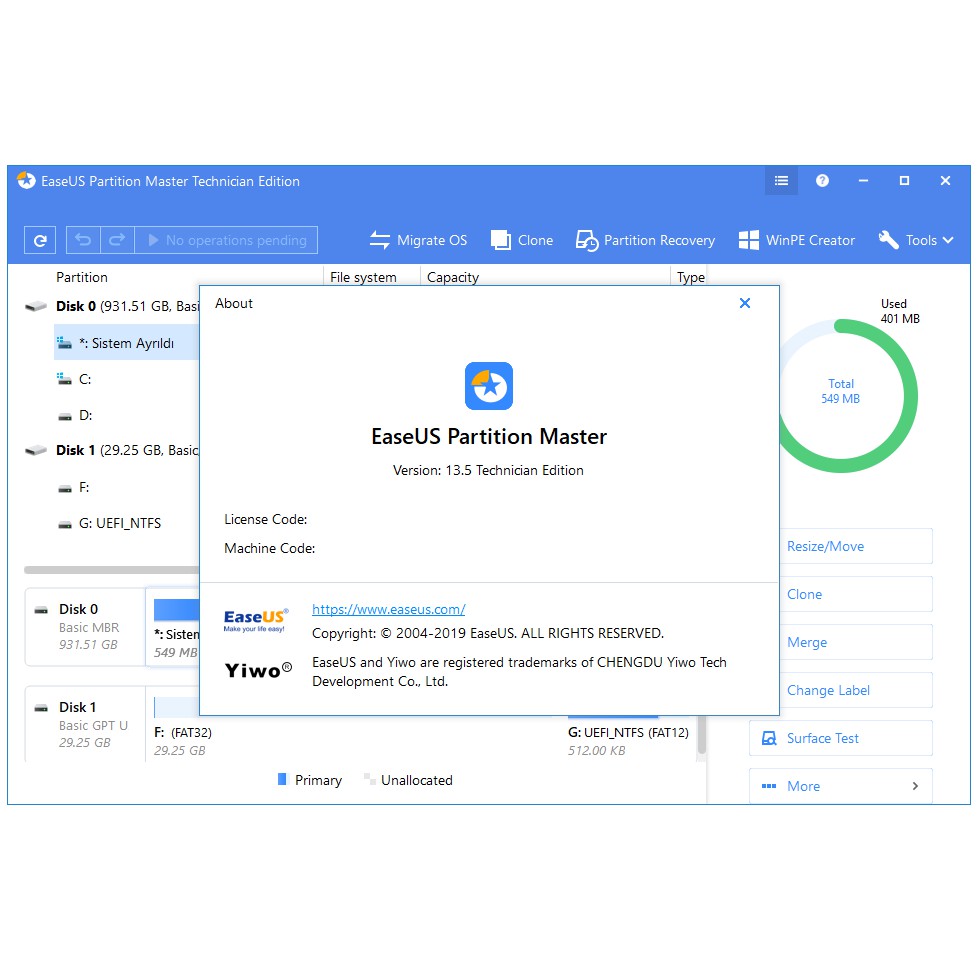The image size is (978, 978).
Task: Open the help question mark icon
Action: [x=822, y=181]
